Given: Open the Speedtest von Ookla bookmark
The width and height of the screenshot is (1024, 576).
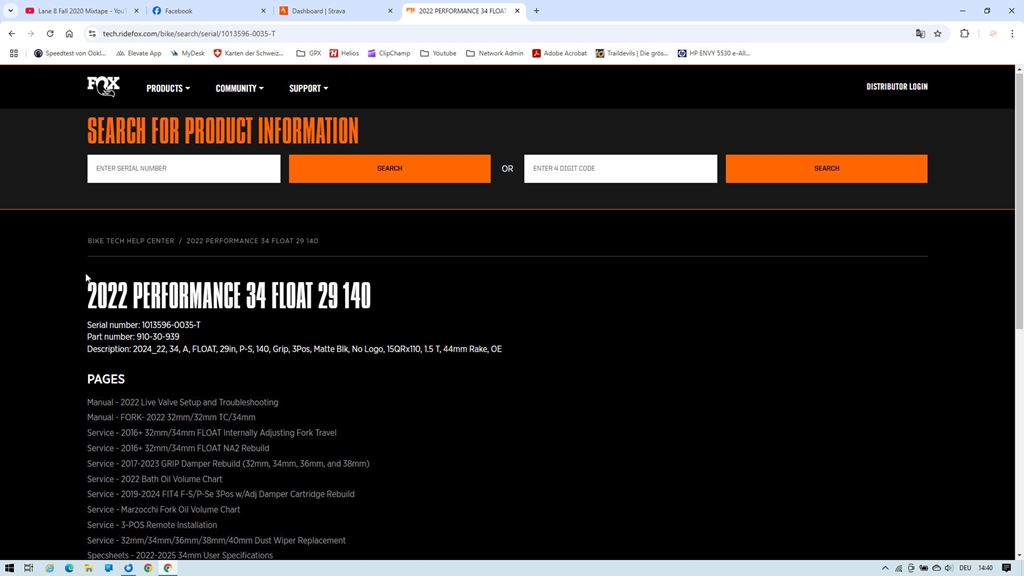Looking at the screenshot, I should click(x=70, y=53).
